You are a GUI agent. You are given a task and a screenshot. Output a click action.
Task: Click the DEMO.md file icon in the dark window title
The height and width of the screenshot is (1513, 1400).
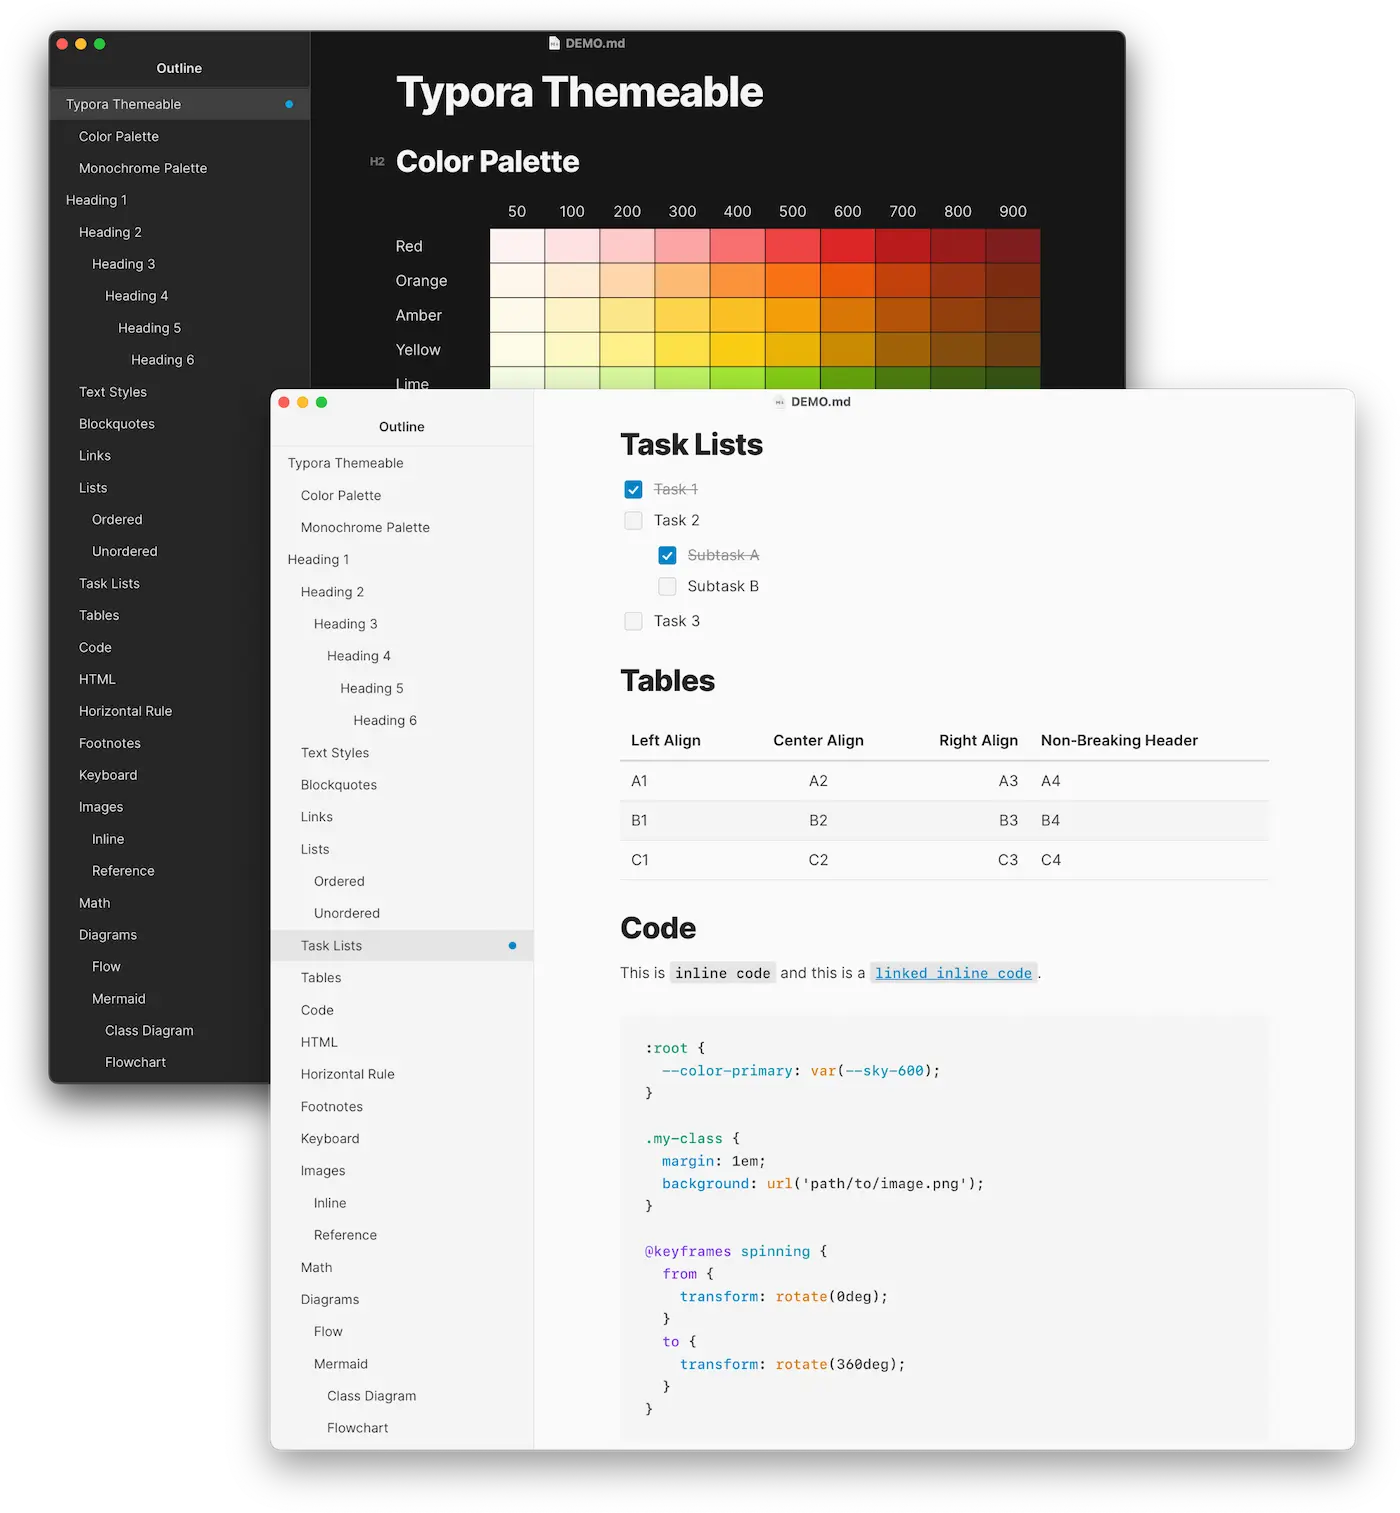click(554, 43)
